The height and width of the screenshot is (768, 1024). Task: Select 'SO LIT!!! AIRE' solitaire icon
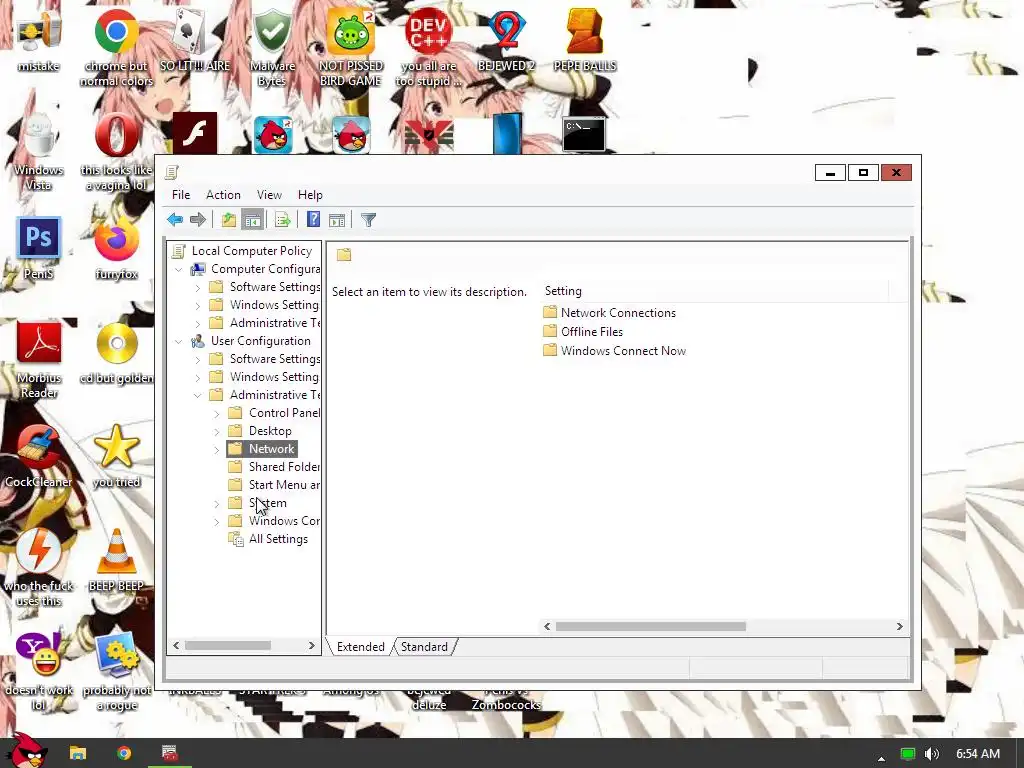[x=195, y=40]
